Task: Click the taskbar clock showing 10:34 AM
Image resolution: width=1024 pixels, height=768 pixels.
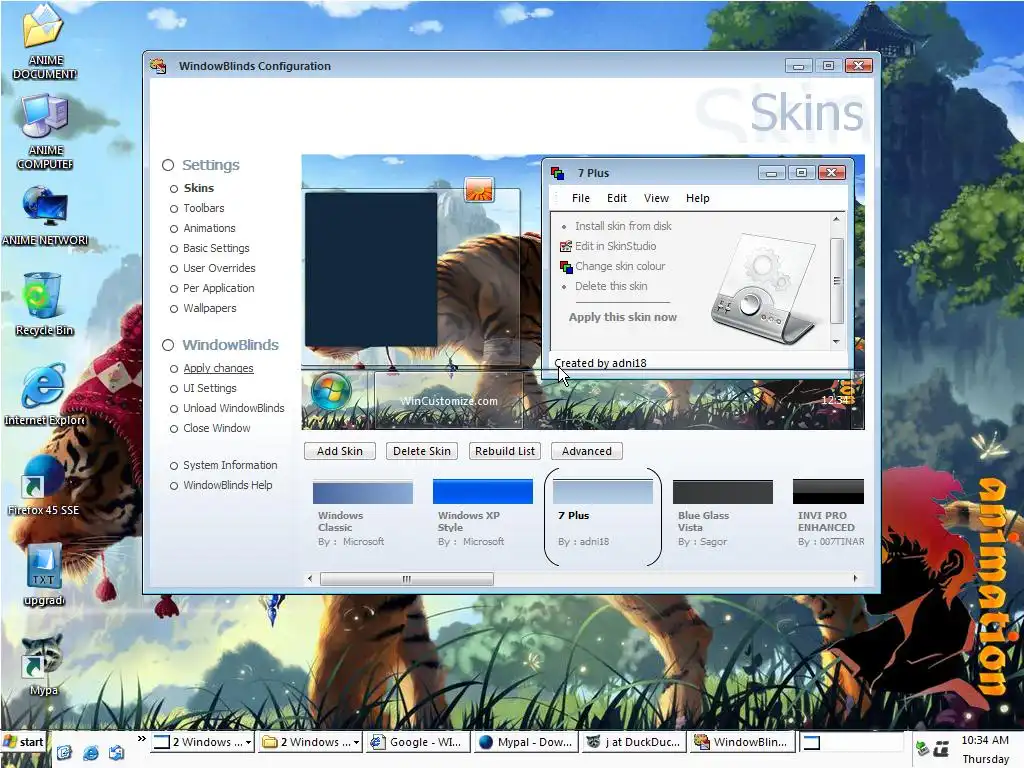Action: pyautogui.click(x=985, y=741)
